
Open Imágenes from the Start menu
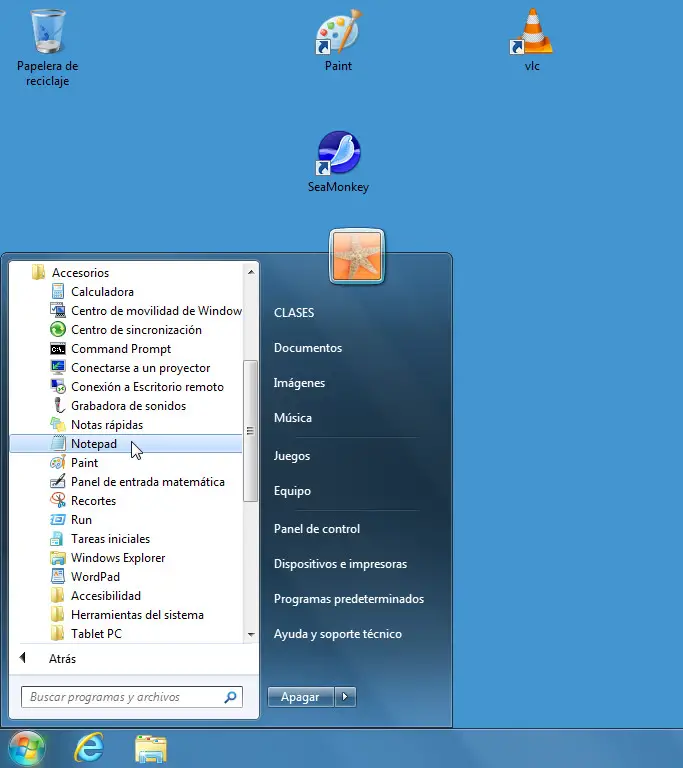(x=299, y=383)
